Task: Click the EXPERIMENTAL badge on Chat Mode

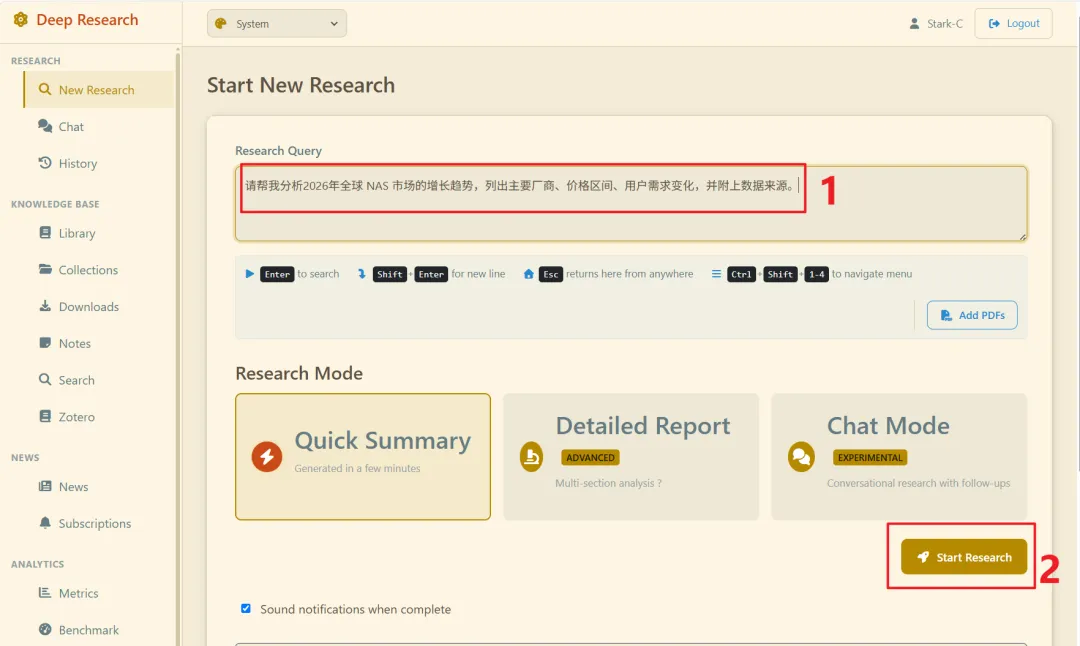Action: point(870,457)
